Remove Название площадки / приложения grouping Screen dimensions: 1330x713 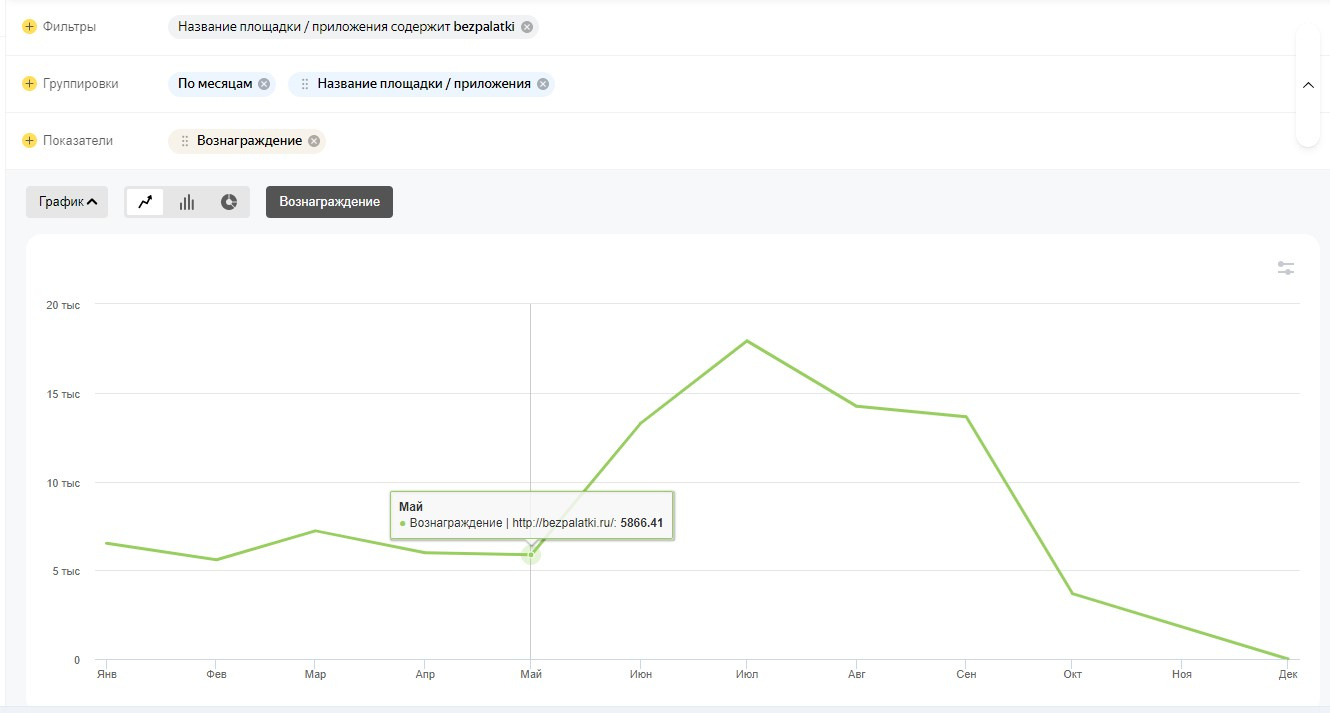click(x=543, y=84)
